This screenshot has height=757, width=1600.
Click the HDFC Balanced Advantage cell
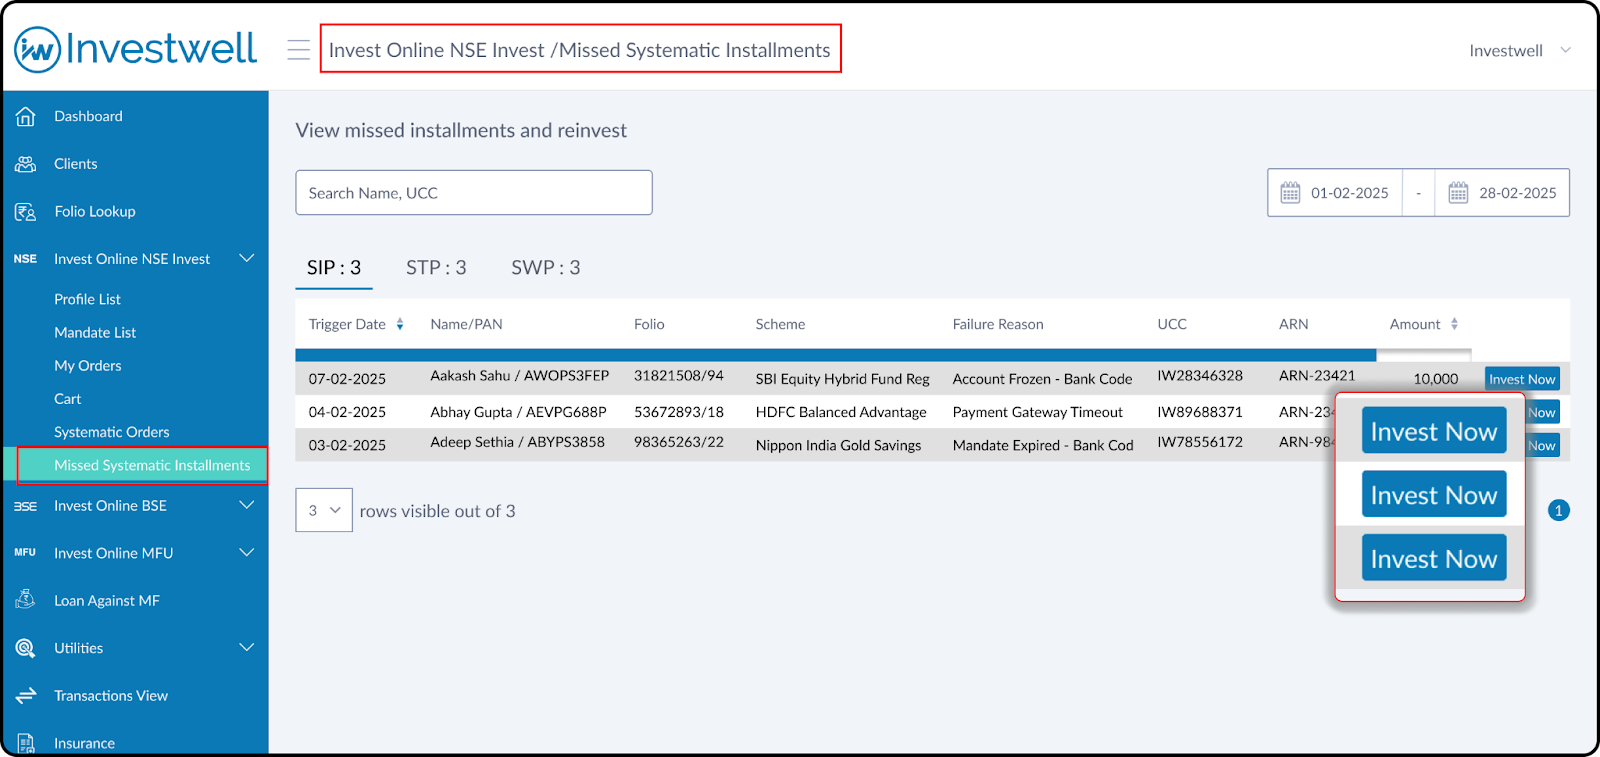tap(841, 412)
